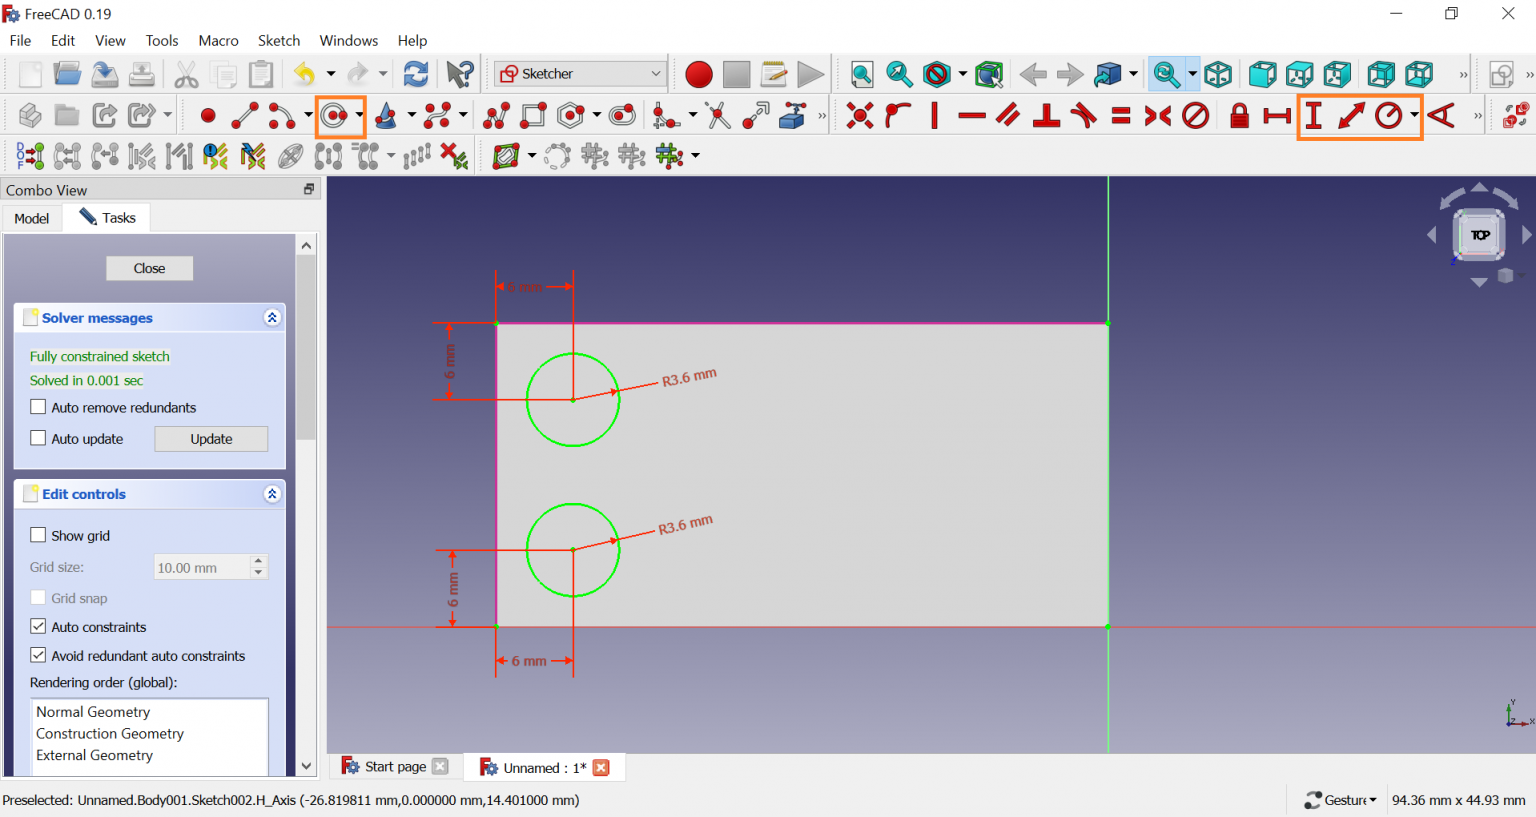
Task: Collapse the Solver messages section
Action: [x=272, y=317]
